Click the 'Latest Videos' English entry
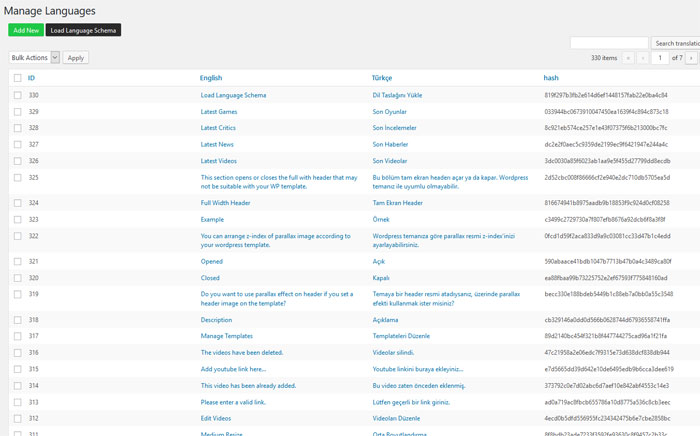Image resolution: width=700 pixels, height=436 pixels. (x=219, y=161)
